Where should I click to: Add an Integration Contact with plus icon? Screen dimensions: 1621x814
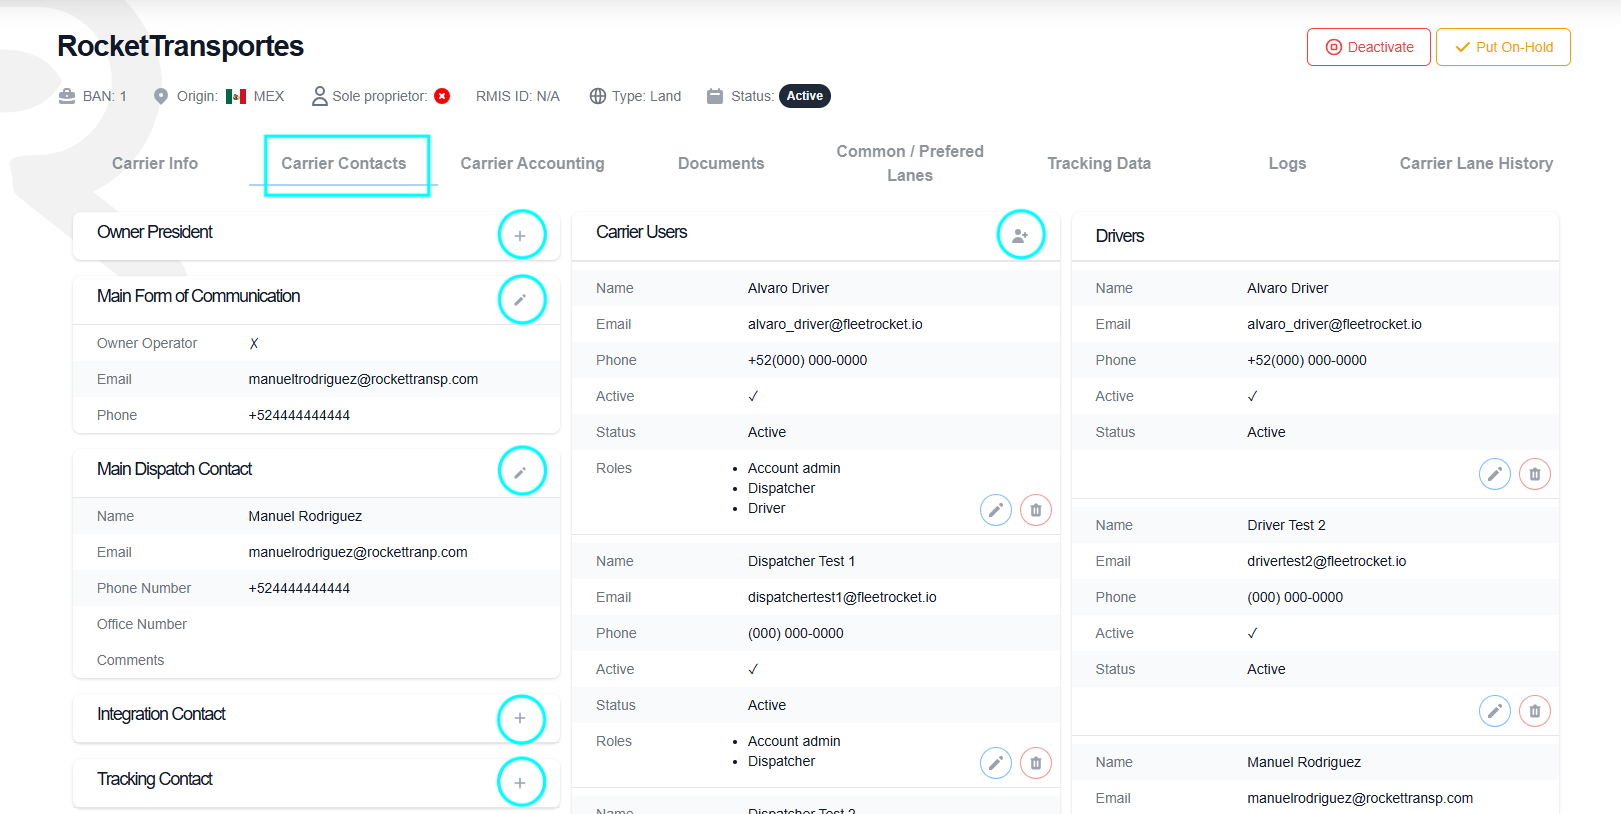tap(521, 718)
